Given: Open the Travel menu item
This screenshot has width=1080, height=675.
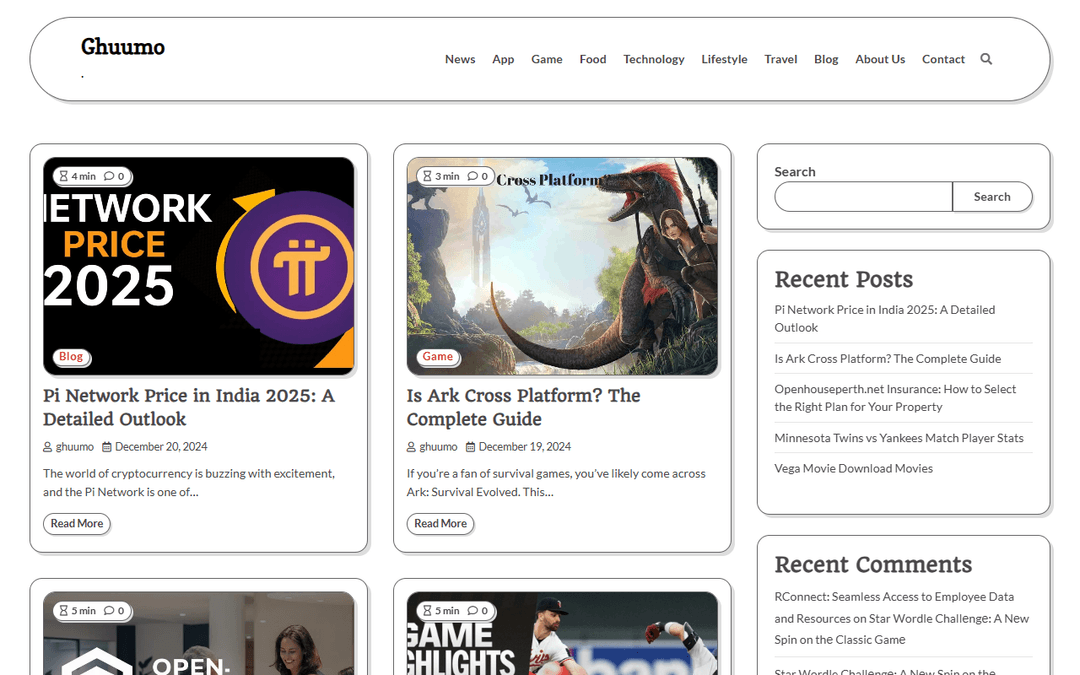Looking at the screenshot, I should pos(780,59).
